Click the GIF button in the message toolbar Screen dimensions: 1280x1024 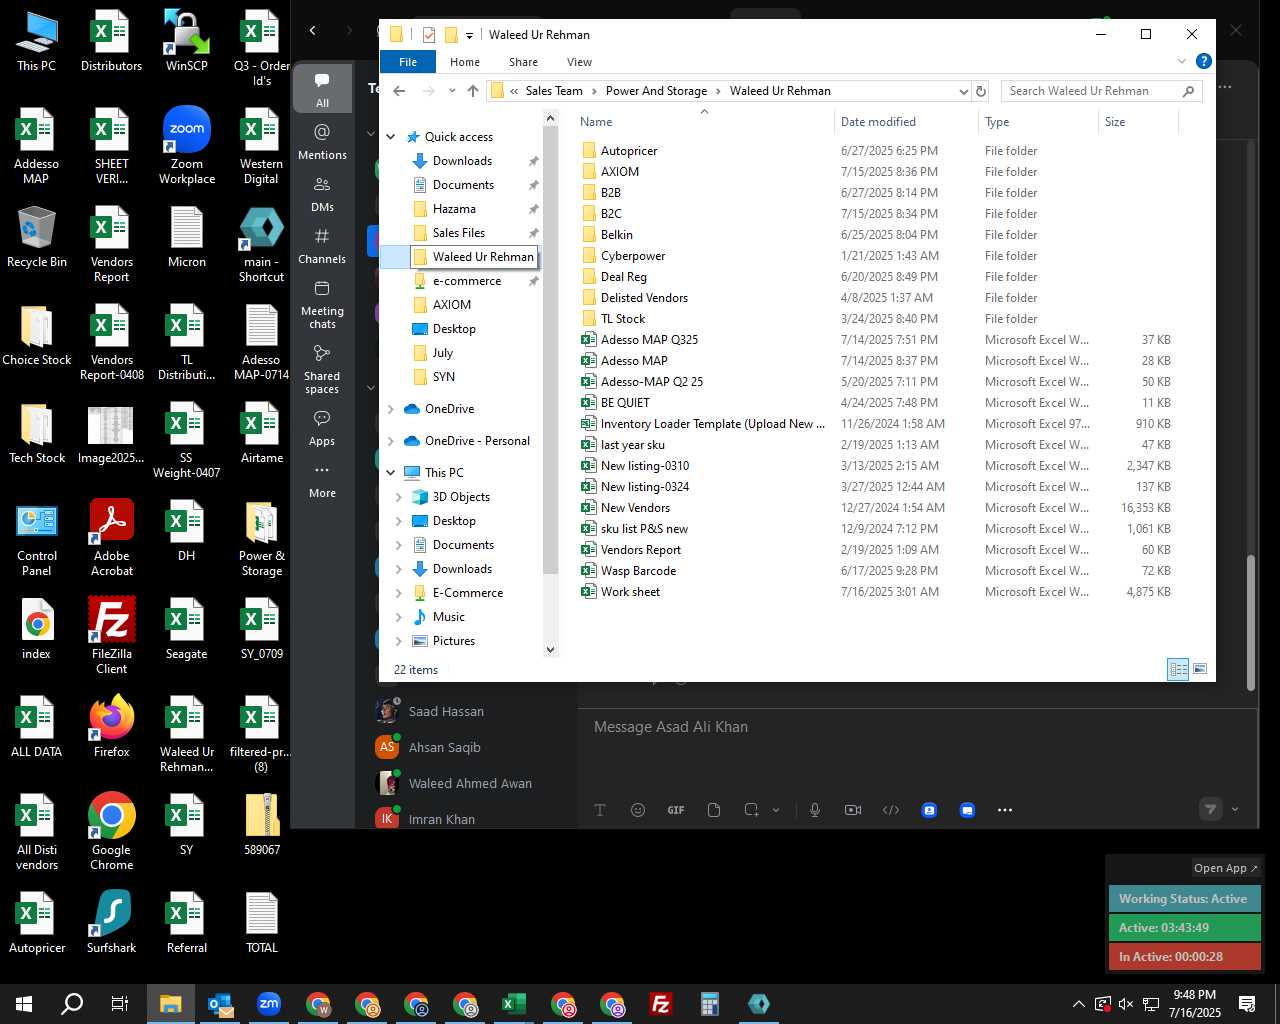pos(676,810)
